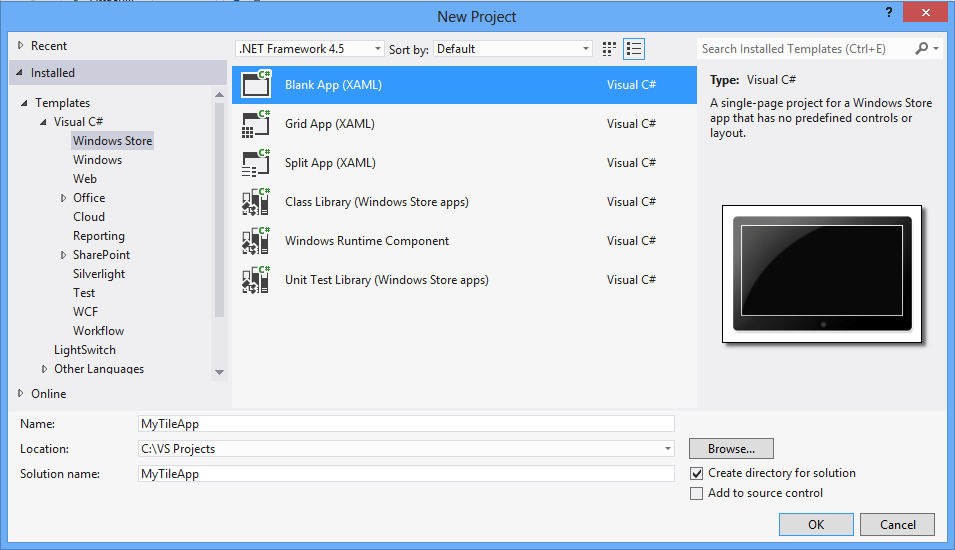Click the Solution name input field
This screenshot has width=955, height=550.
point(406,474)
